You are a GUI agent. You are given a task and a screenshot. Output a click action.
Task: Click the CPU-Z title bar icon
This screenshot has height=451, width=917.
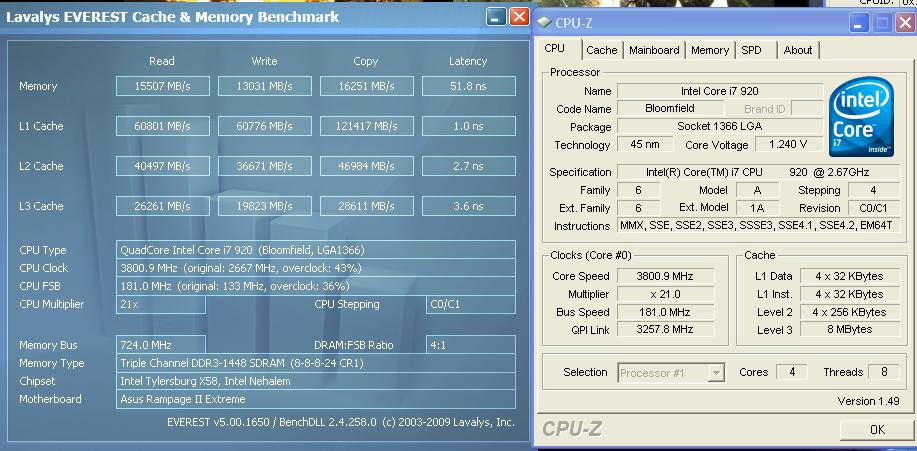click(544, 22)
